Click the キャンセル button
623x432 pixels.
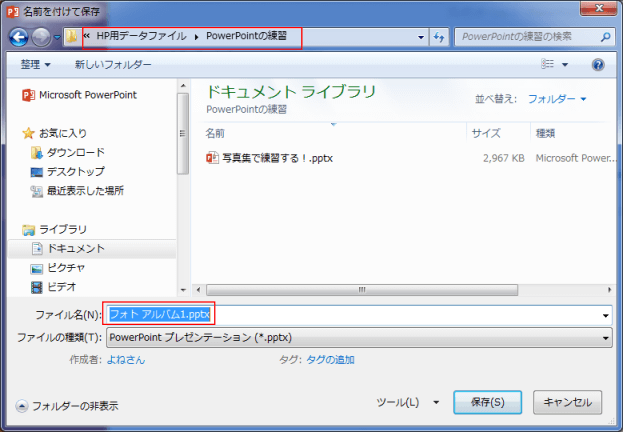pos(567,402)
